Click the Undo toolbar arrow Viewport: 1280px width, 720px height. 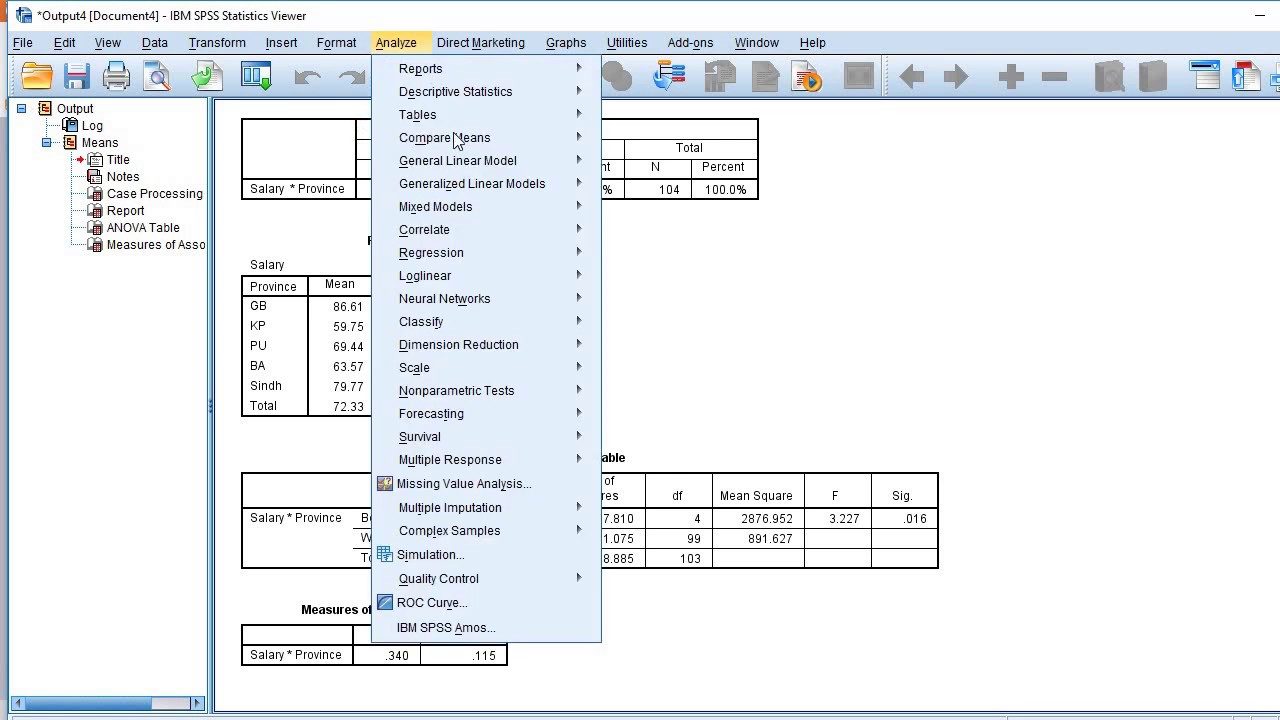[307, 76]
